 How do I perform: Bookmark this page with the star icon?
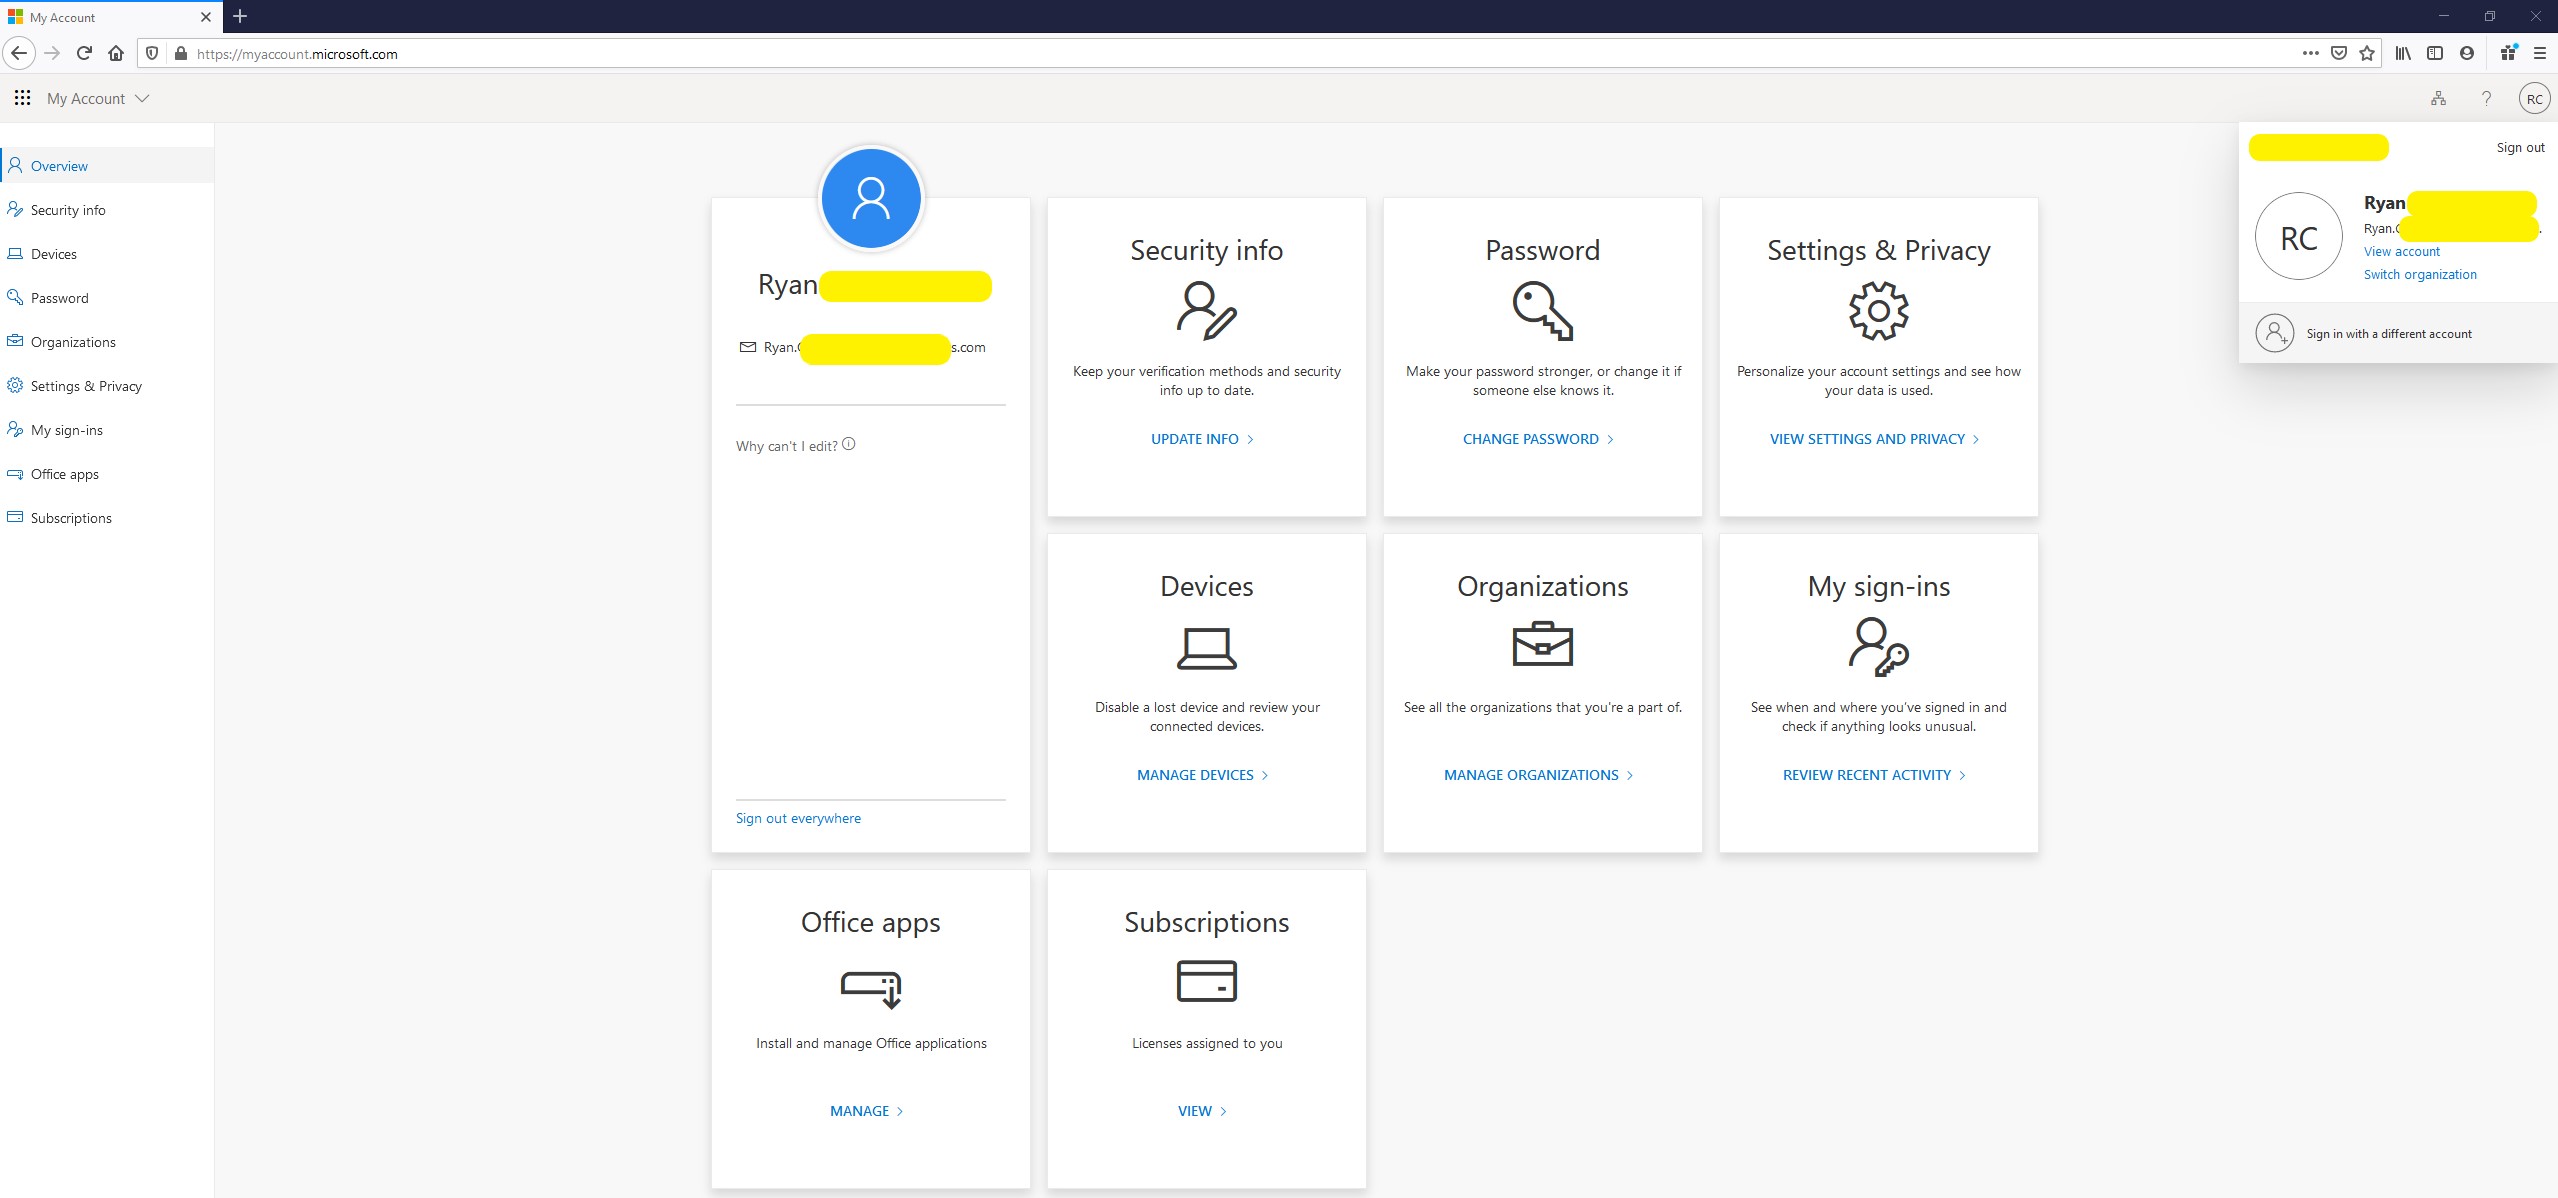click(2366, 54)
